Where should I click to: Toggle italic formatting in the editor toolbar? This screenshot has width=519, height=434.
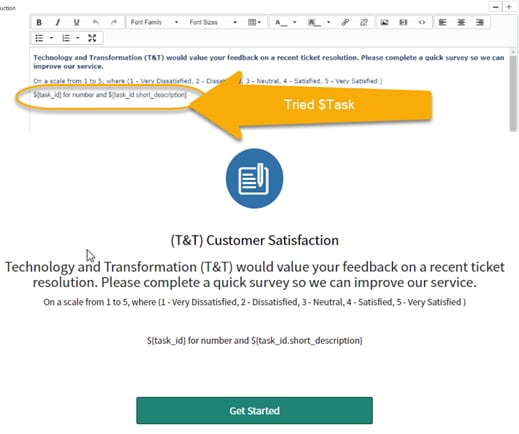coord(58,22)
